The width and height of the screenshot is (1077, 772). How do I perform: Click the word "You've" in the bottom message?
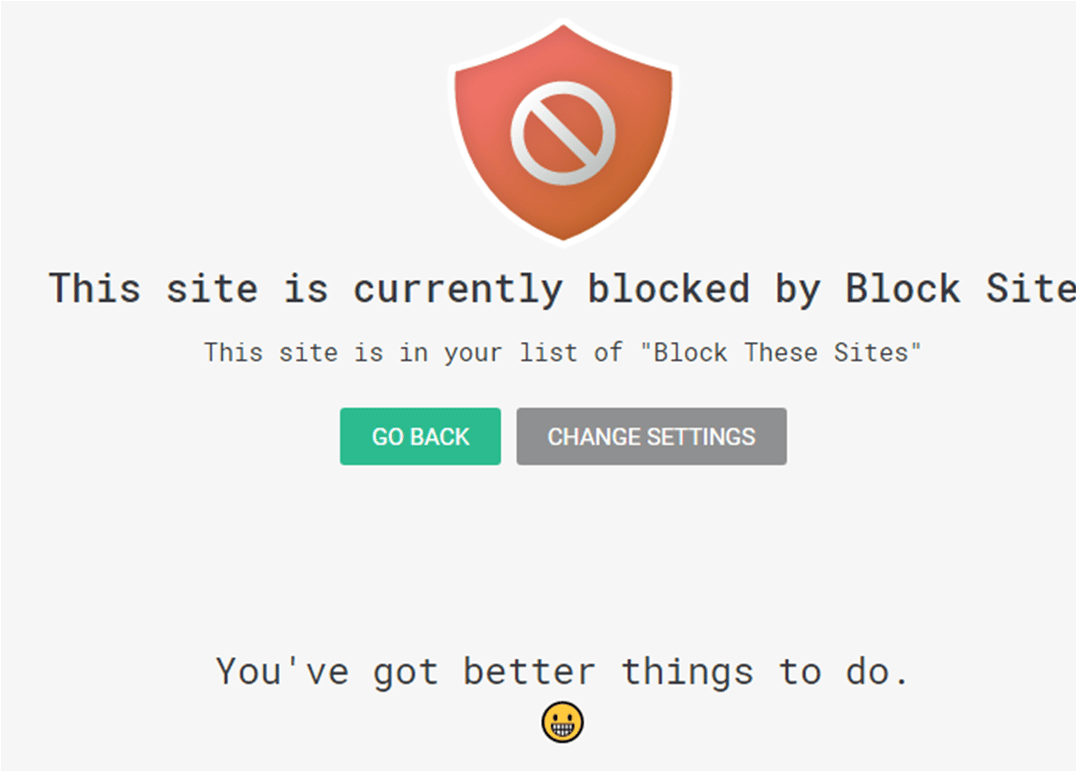[282, 671]
